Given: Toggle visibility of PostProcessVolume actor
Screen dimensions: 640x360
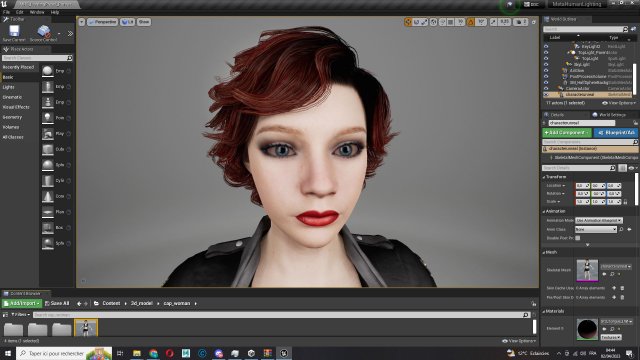Looking at the screenshot, I should [546, 76].
